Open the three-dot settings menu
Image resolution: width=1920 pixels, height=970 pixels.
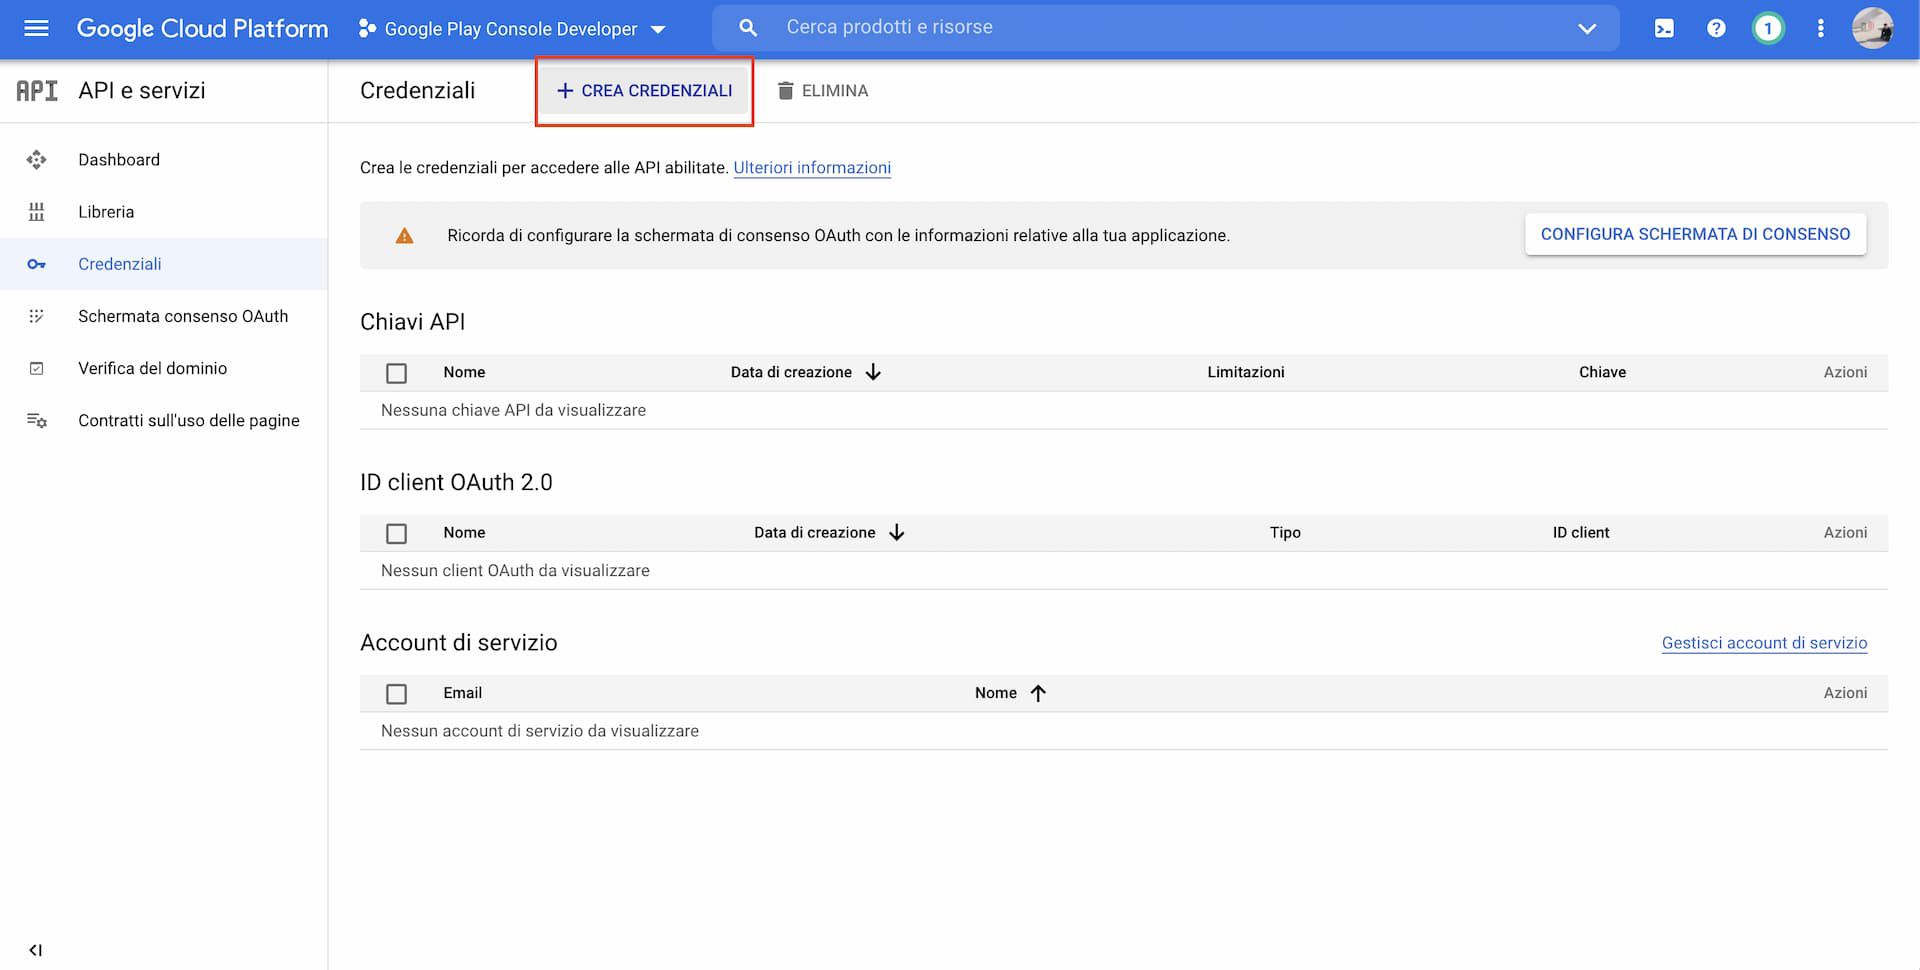pyautogui.click(x=1820, y=28)
